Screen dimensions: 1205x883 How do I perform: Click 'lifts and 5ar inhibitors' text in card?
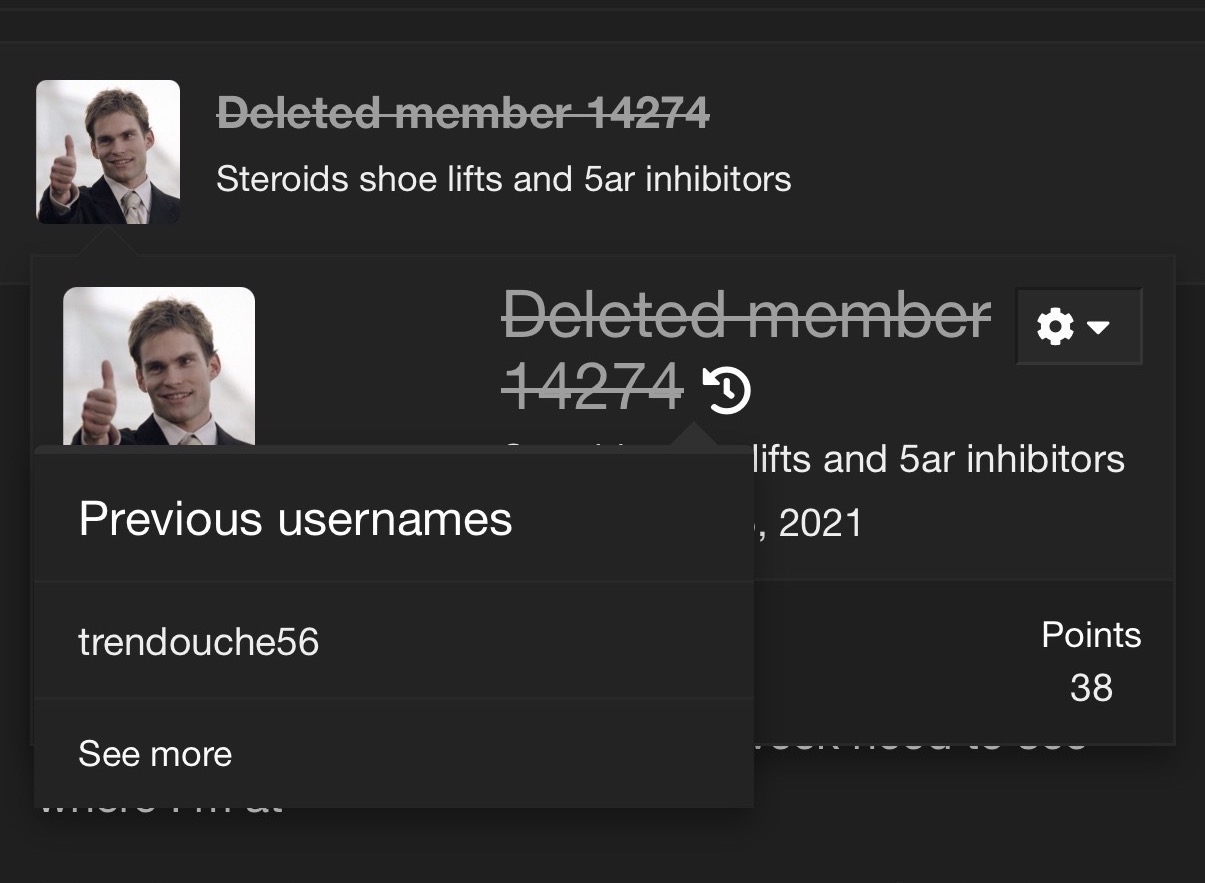coord(938,460)
